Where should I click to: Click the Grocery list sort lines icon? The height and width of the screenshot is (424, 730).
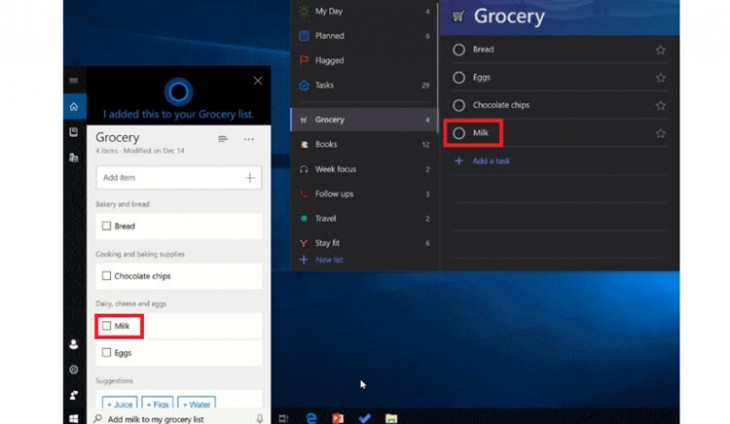[x=223, y=139]
